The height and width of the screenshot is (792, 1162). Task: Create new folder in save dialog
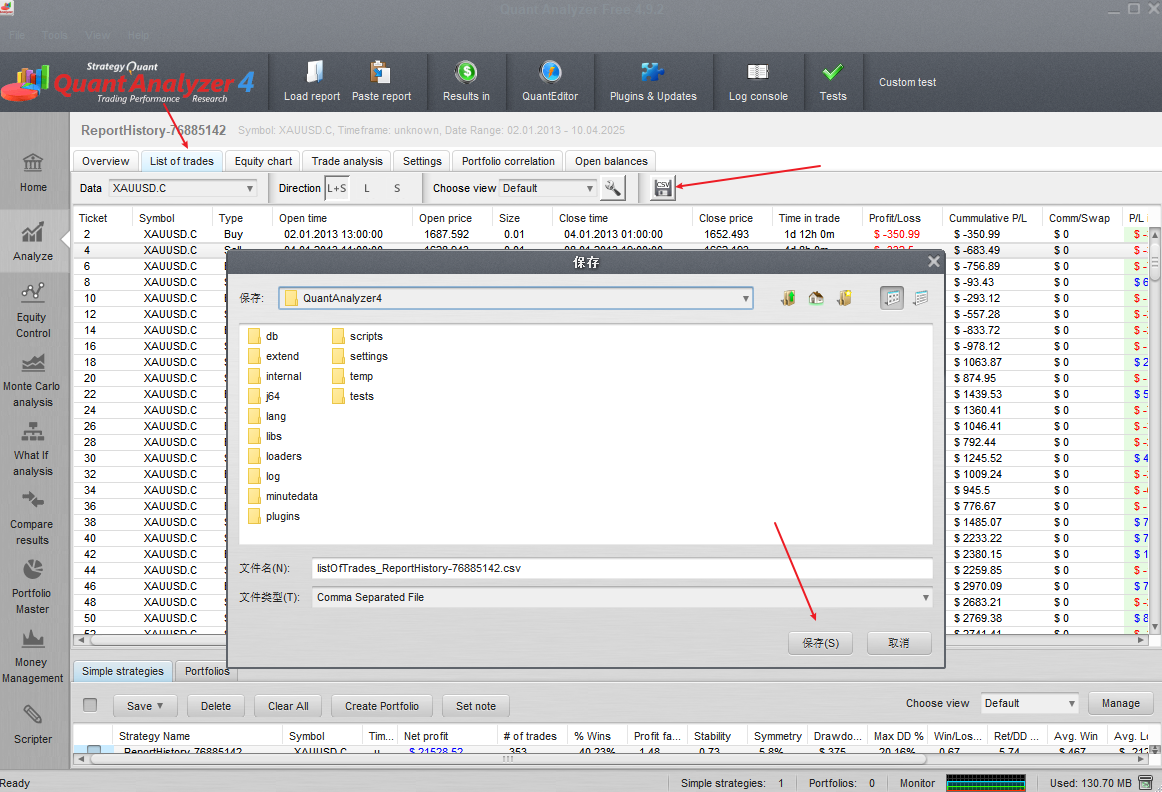point(844,298)
